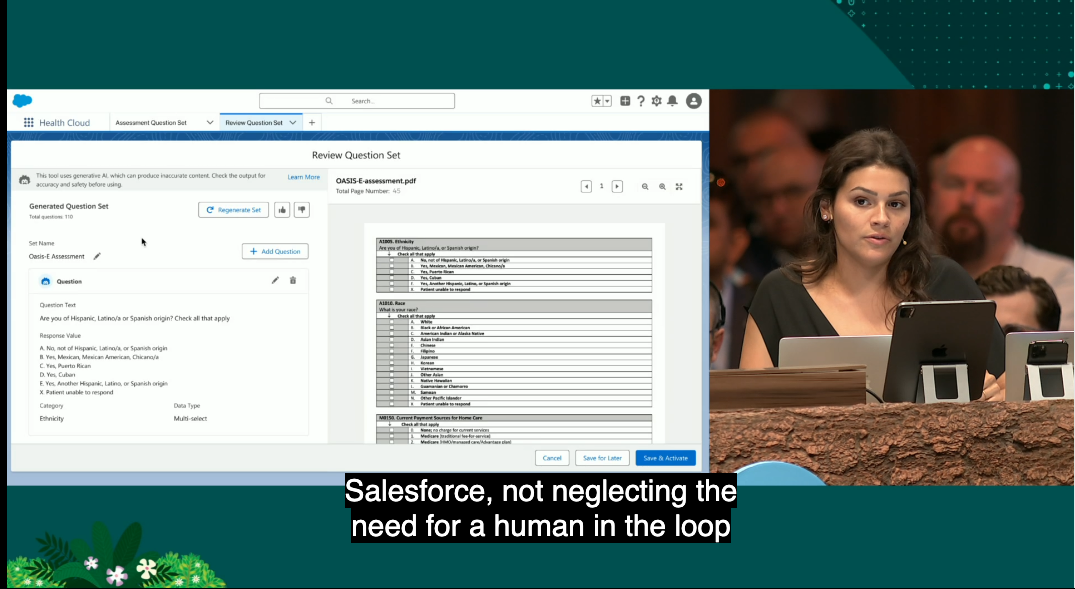Open the Review Question Set tab chevron

[293, 122]
